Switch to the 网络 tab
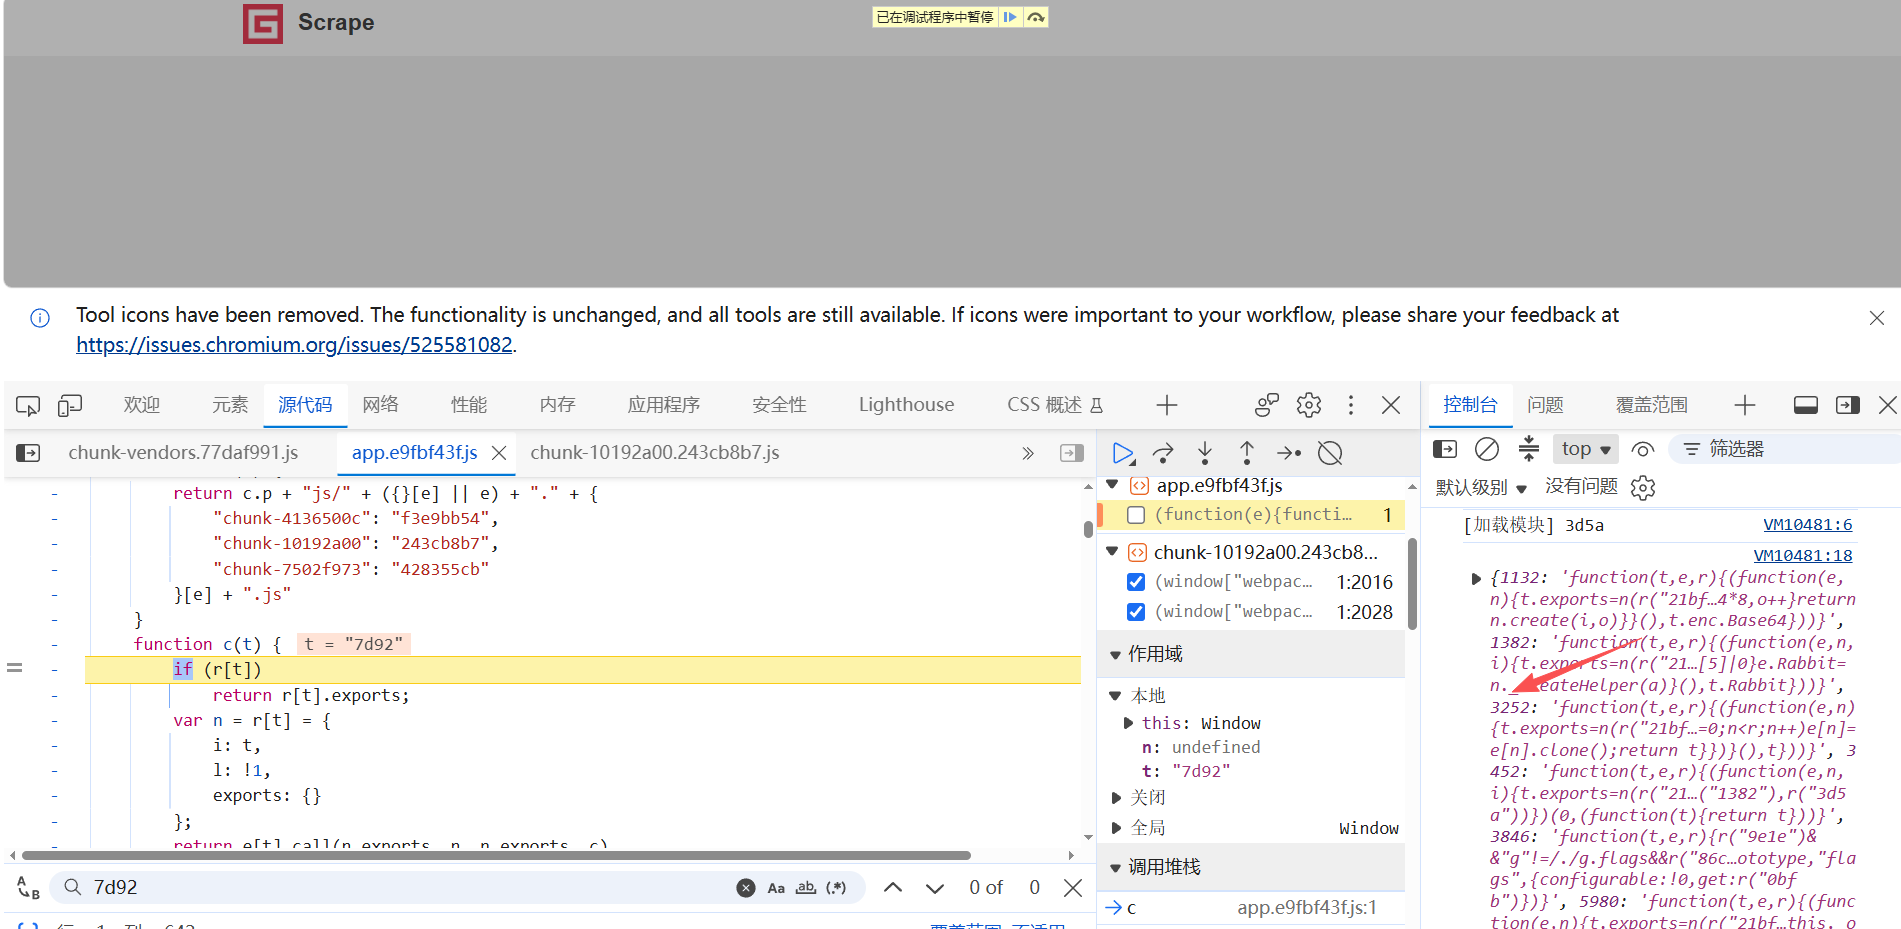 (x=380, y=405)
